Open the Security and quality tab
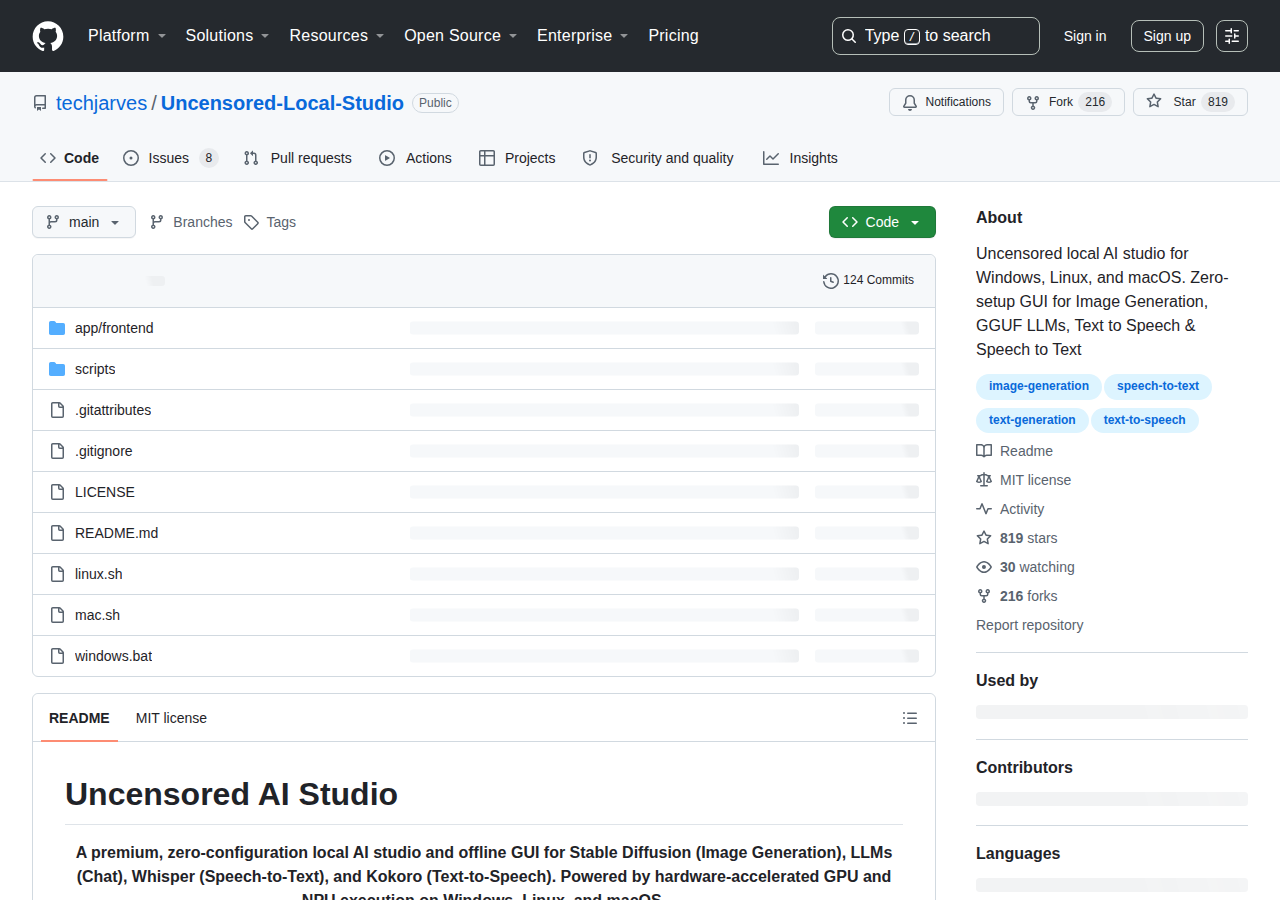The width and height of the screenshot is (1280, 900). [x=658, y=158]
